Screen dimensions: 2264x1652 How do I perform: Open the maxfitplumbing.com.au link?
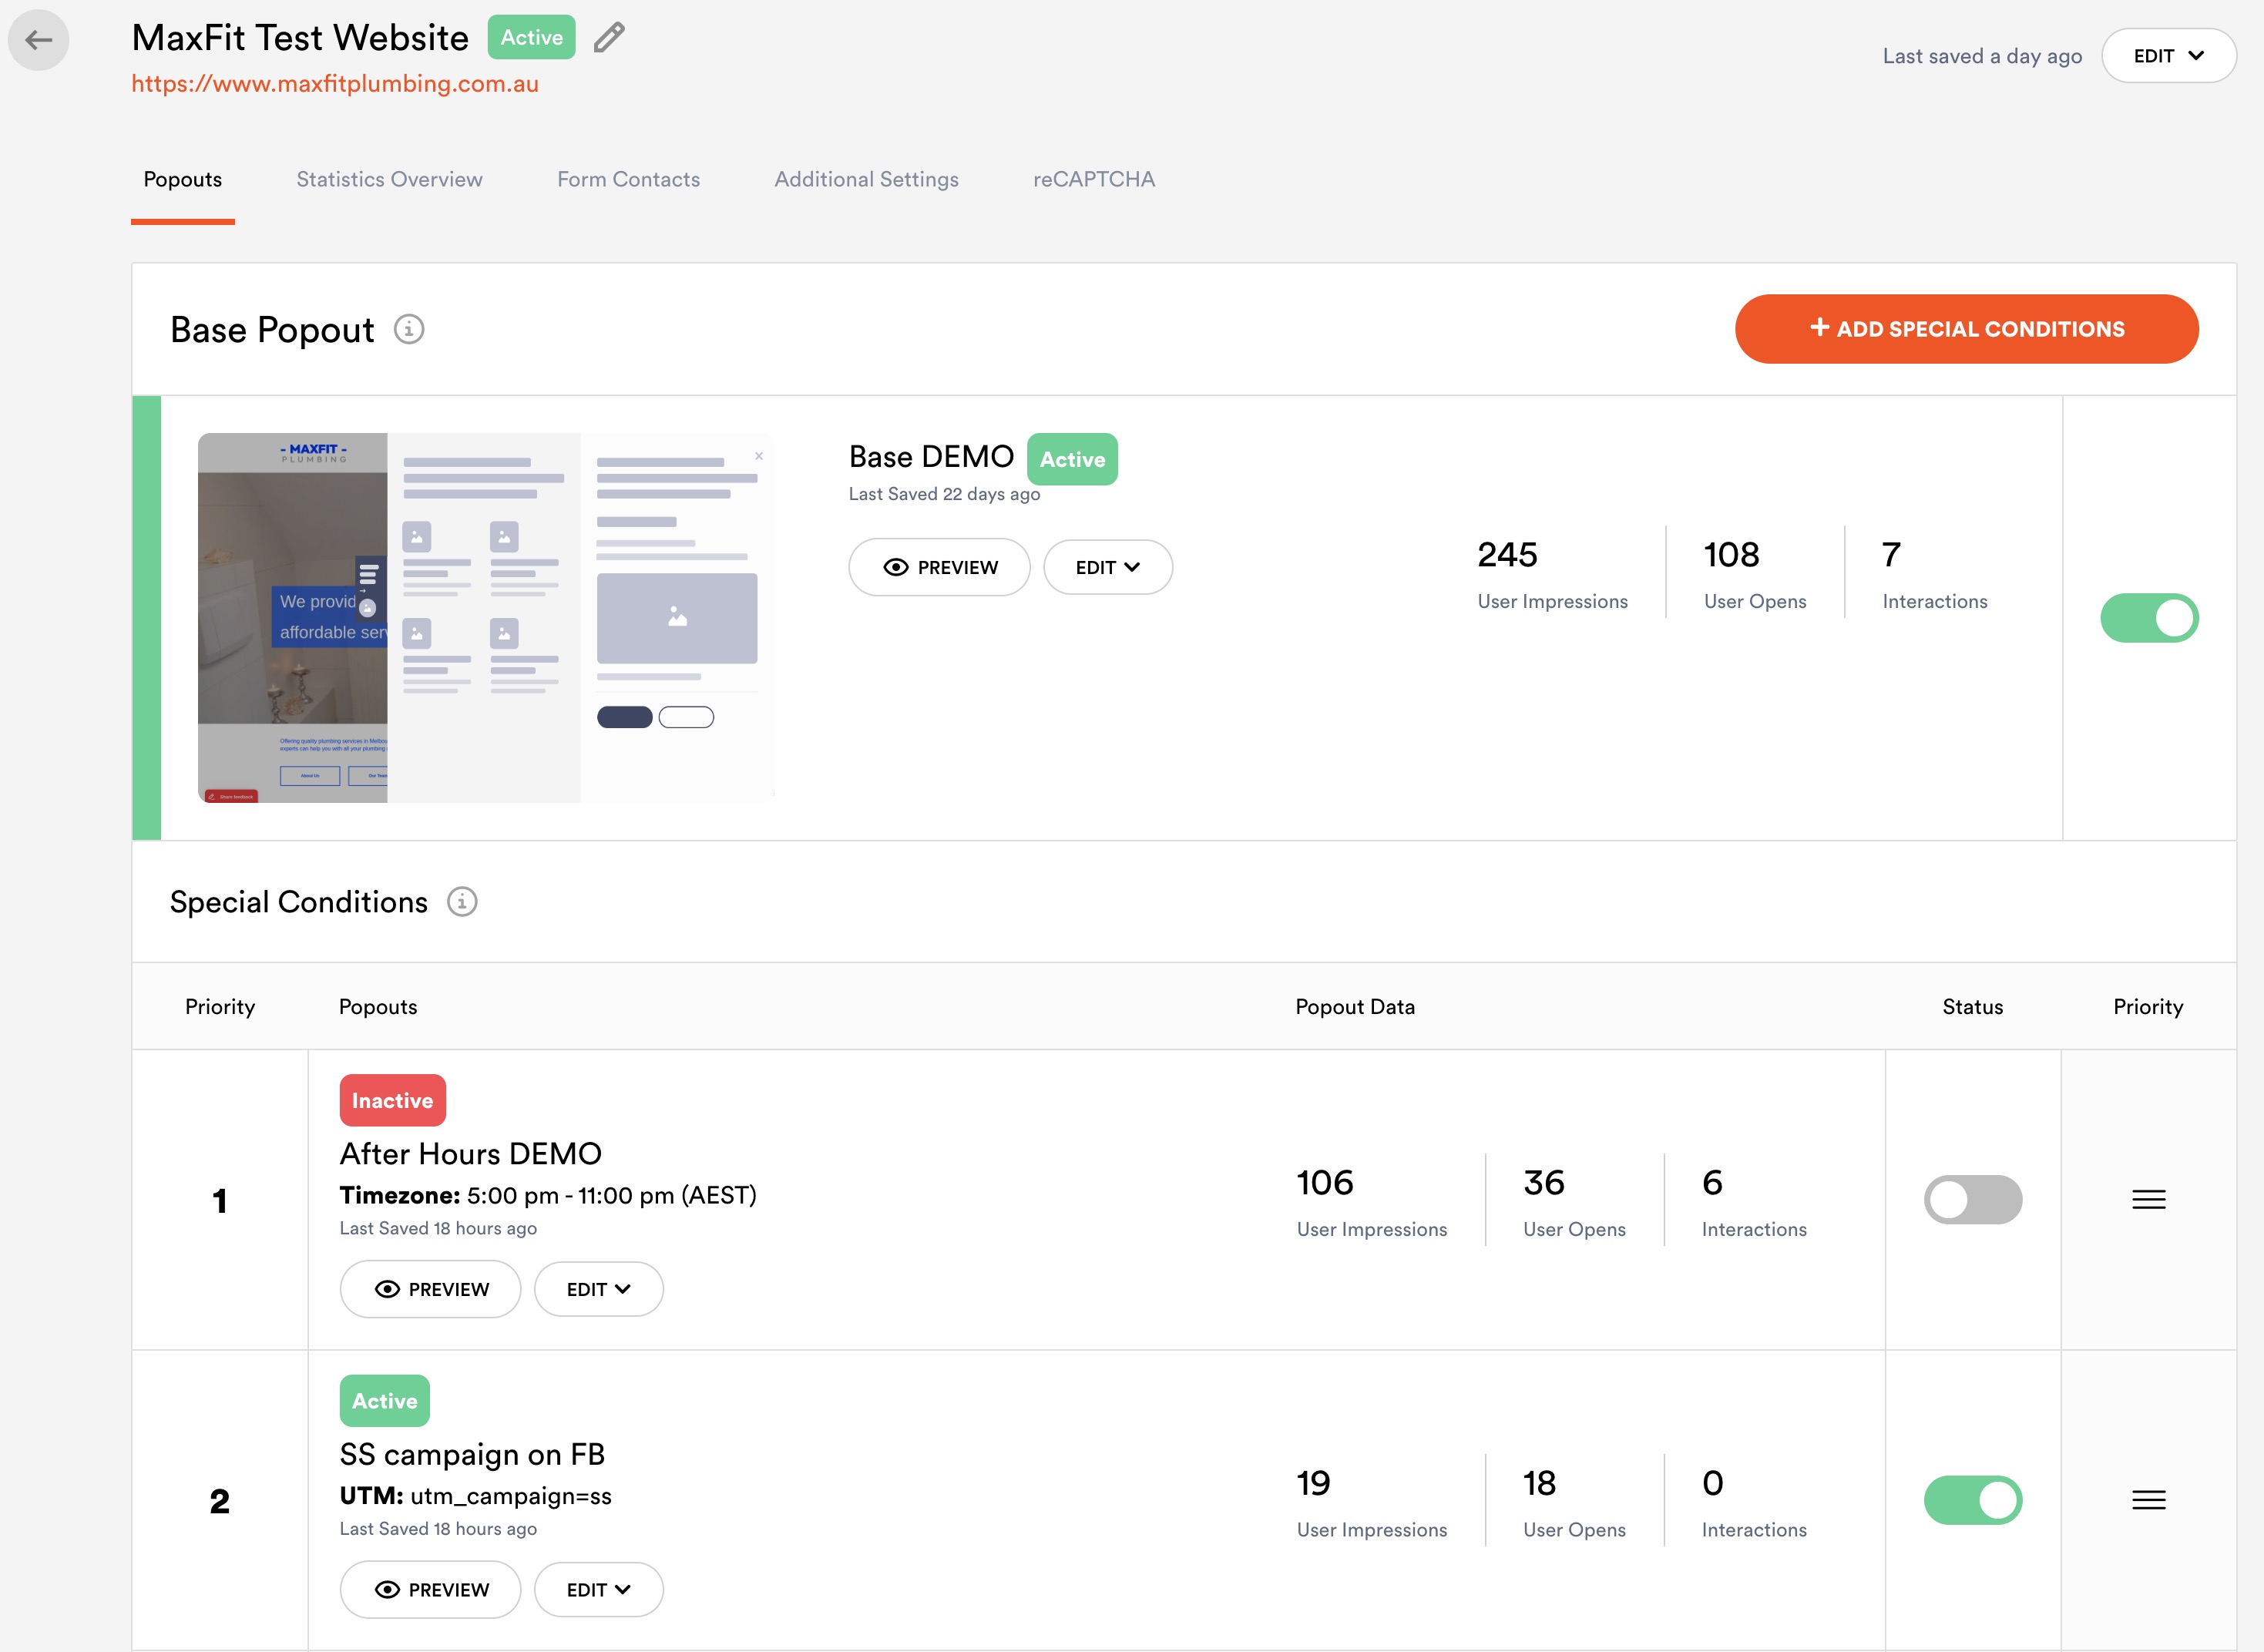click(x=335, y=84)
